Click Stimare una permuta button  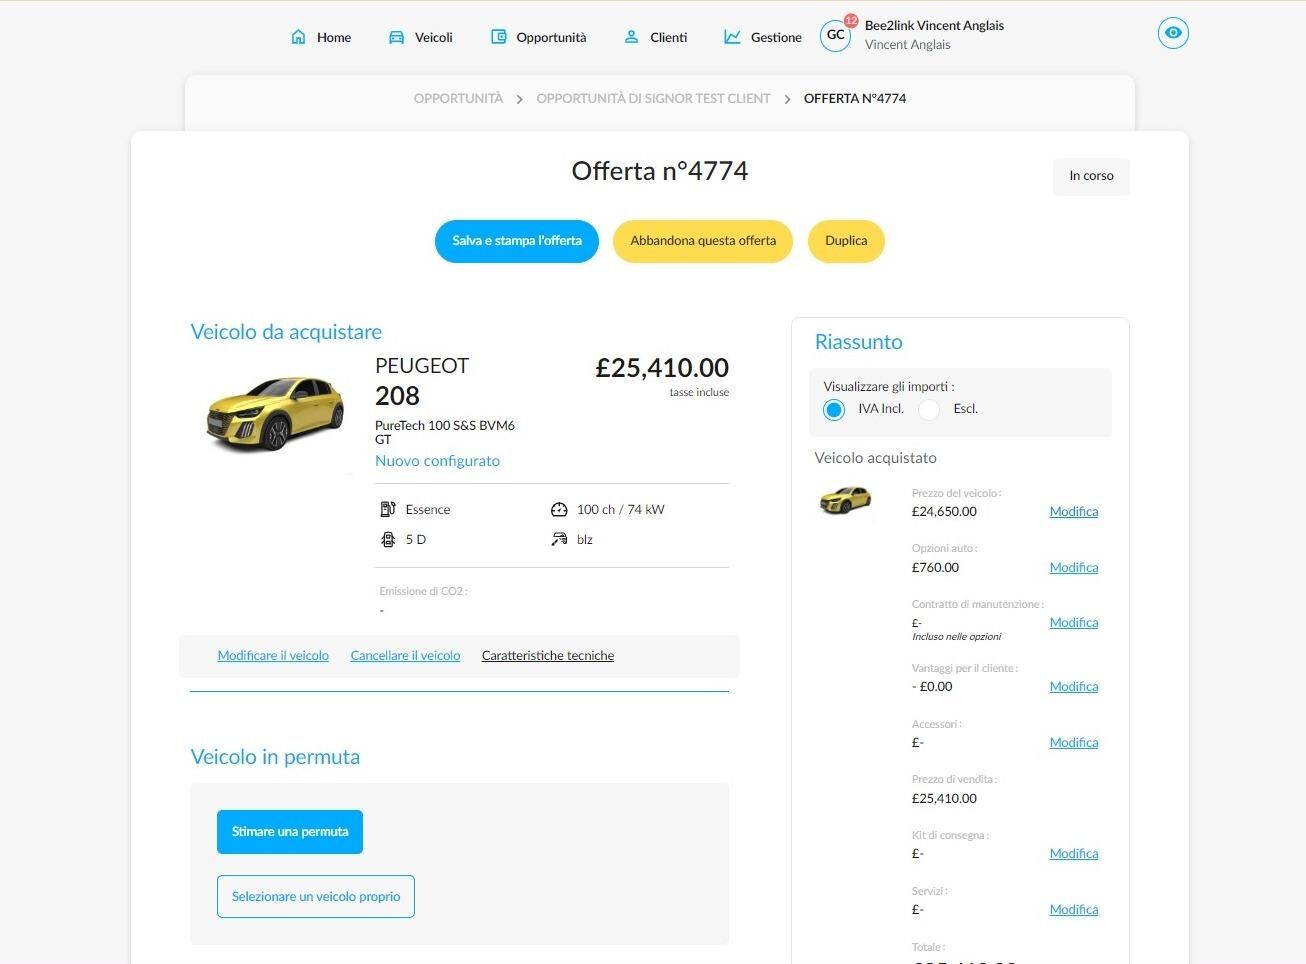[290, 832]
